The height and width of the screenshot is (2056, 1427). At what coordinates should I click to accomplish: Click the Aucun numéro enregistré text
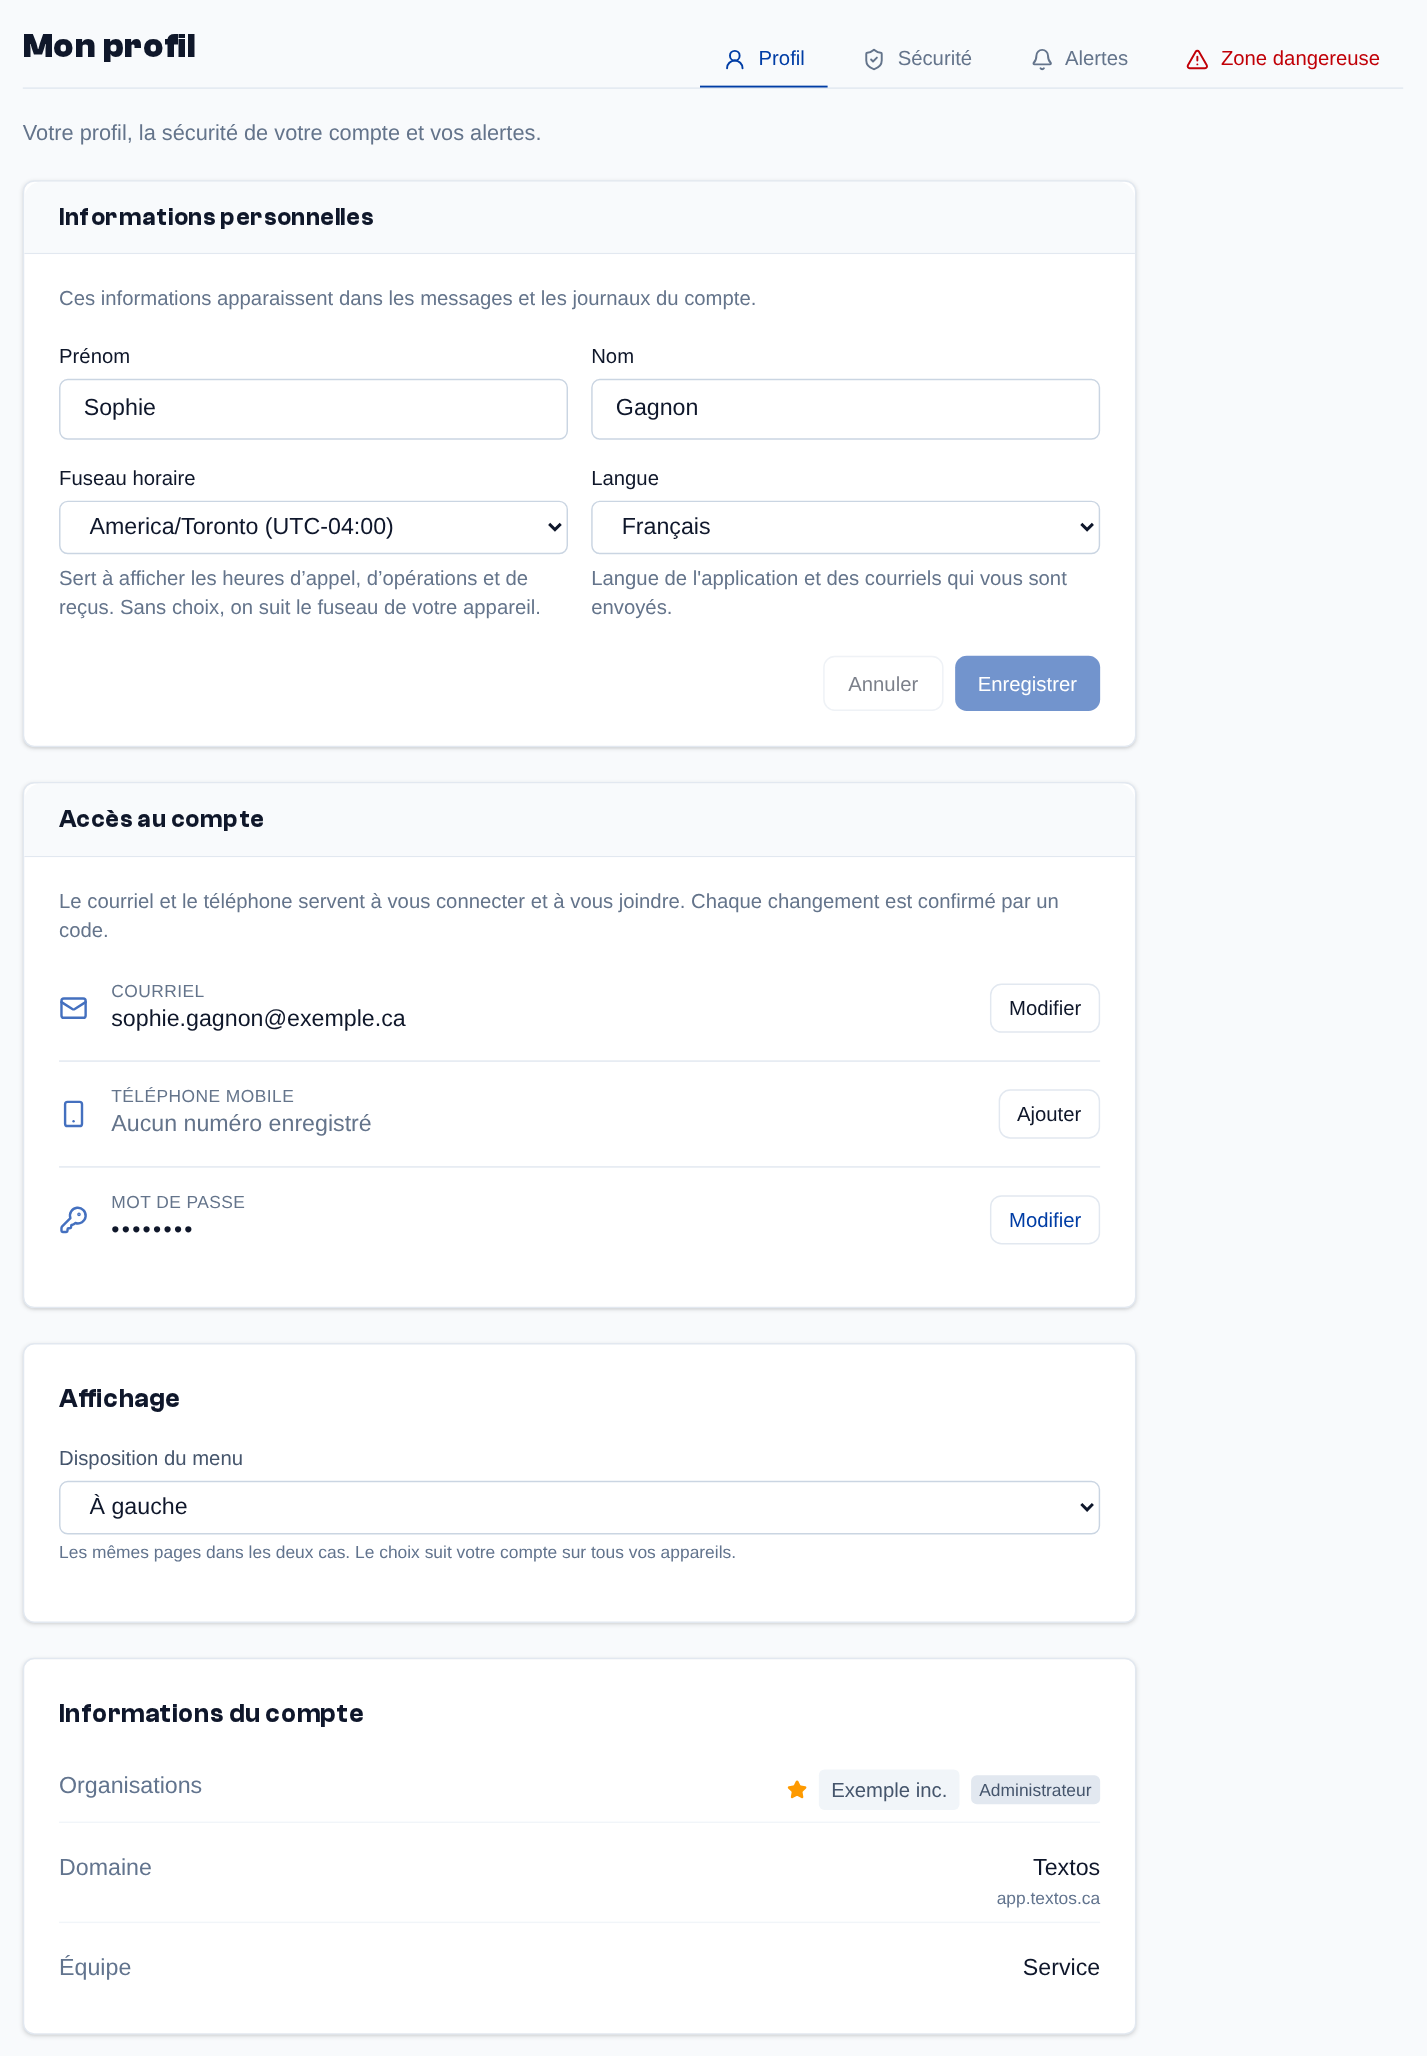tap(241, 1124)
